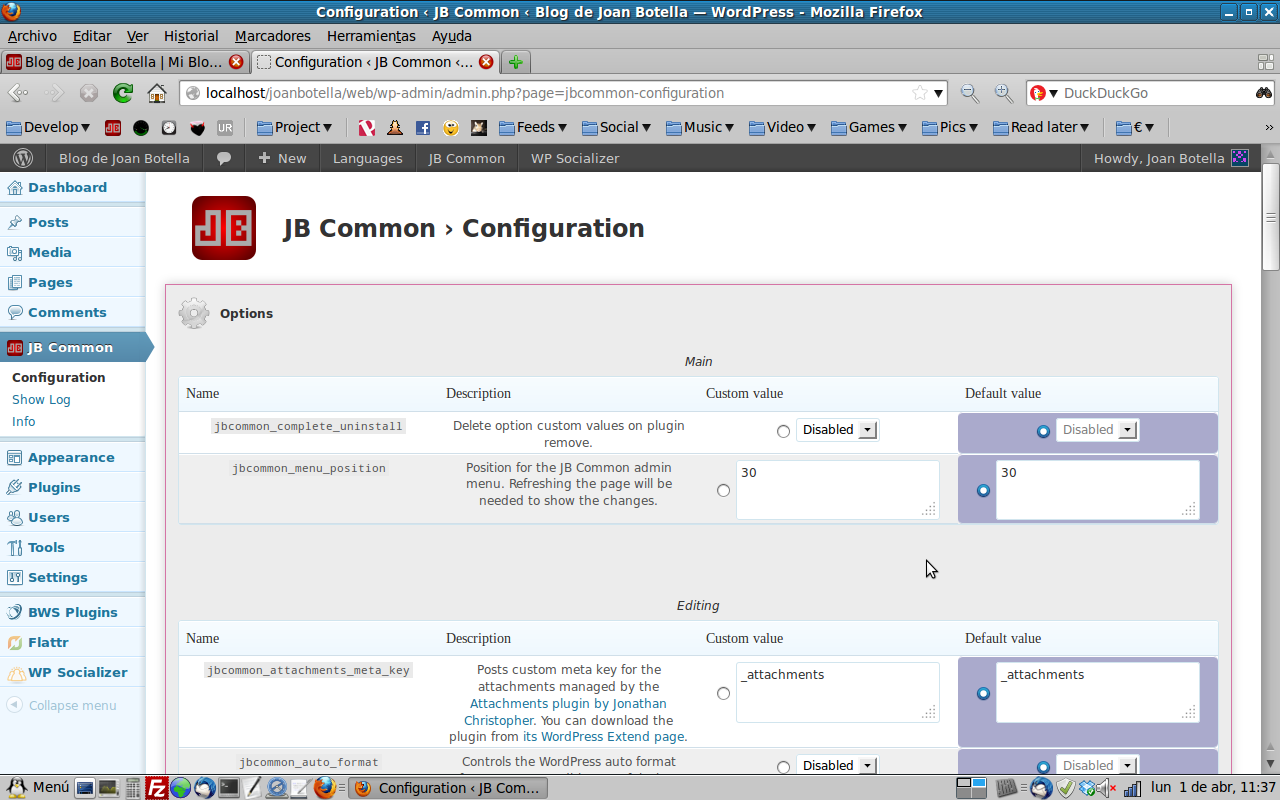Open custom Disabled dropdown for complete_uninstall

coord(837,430)
